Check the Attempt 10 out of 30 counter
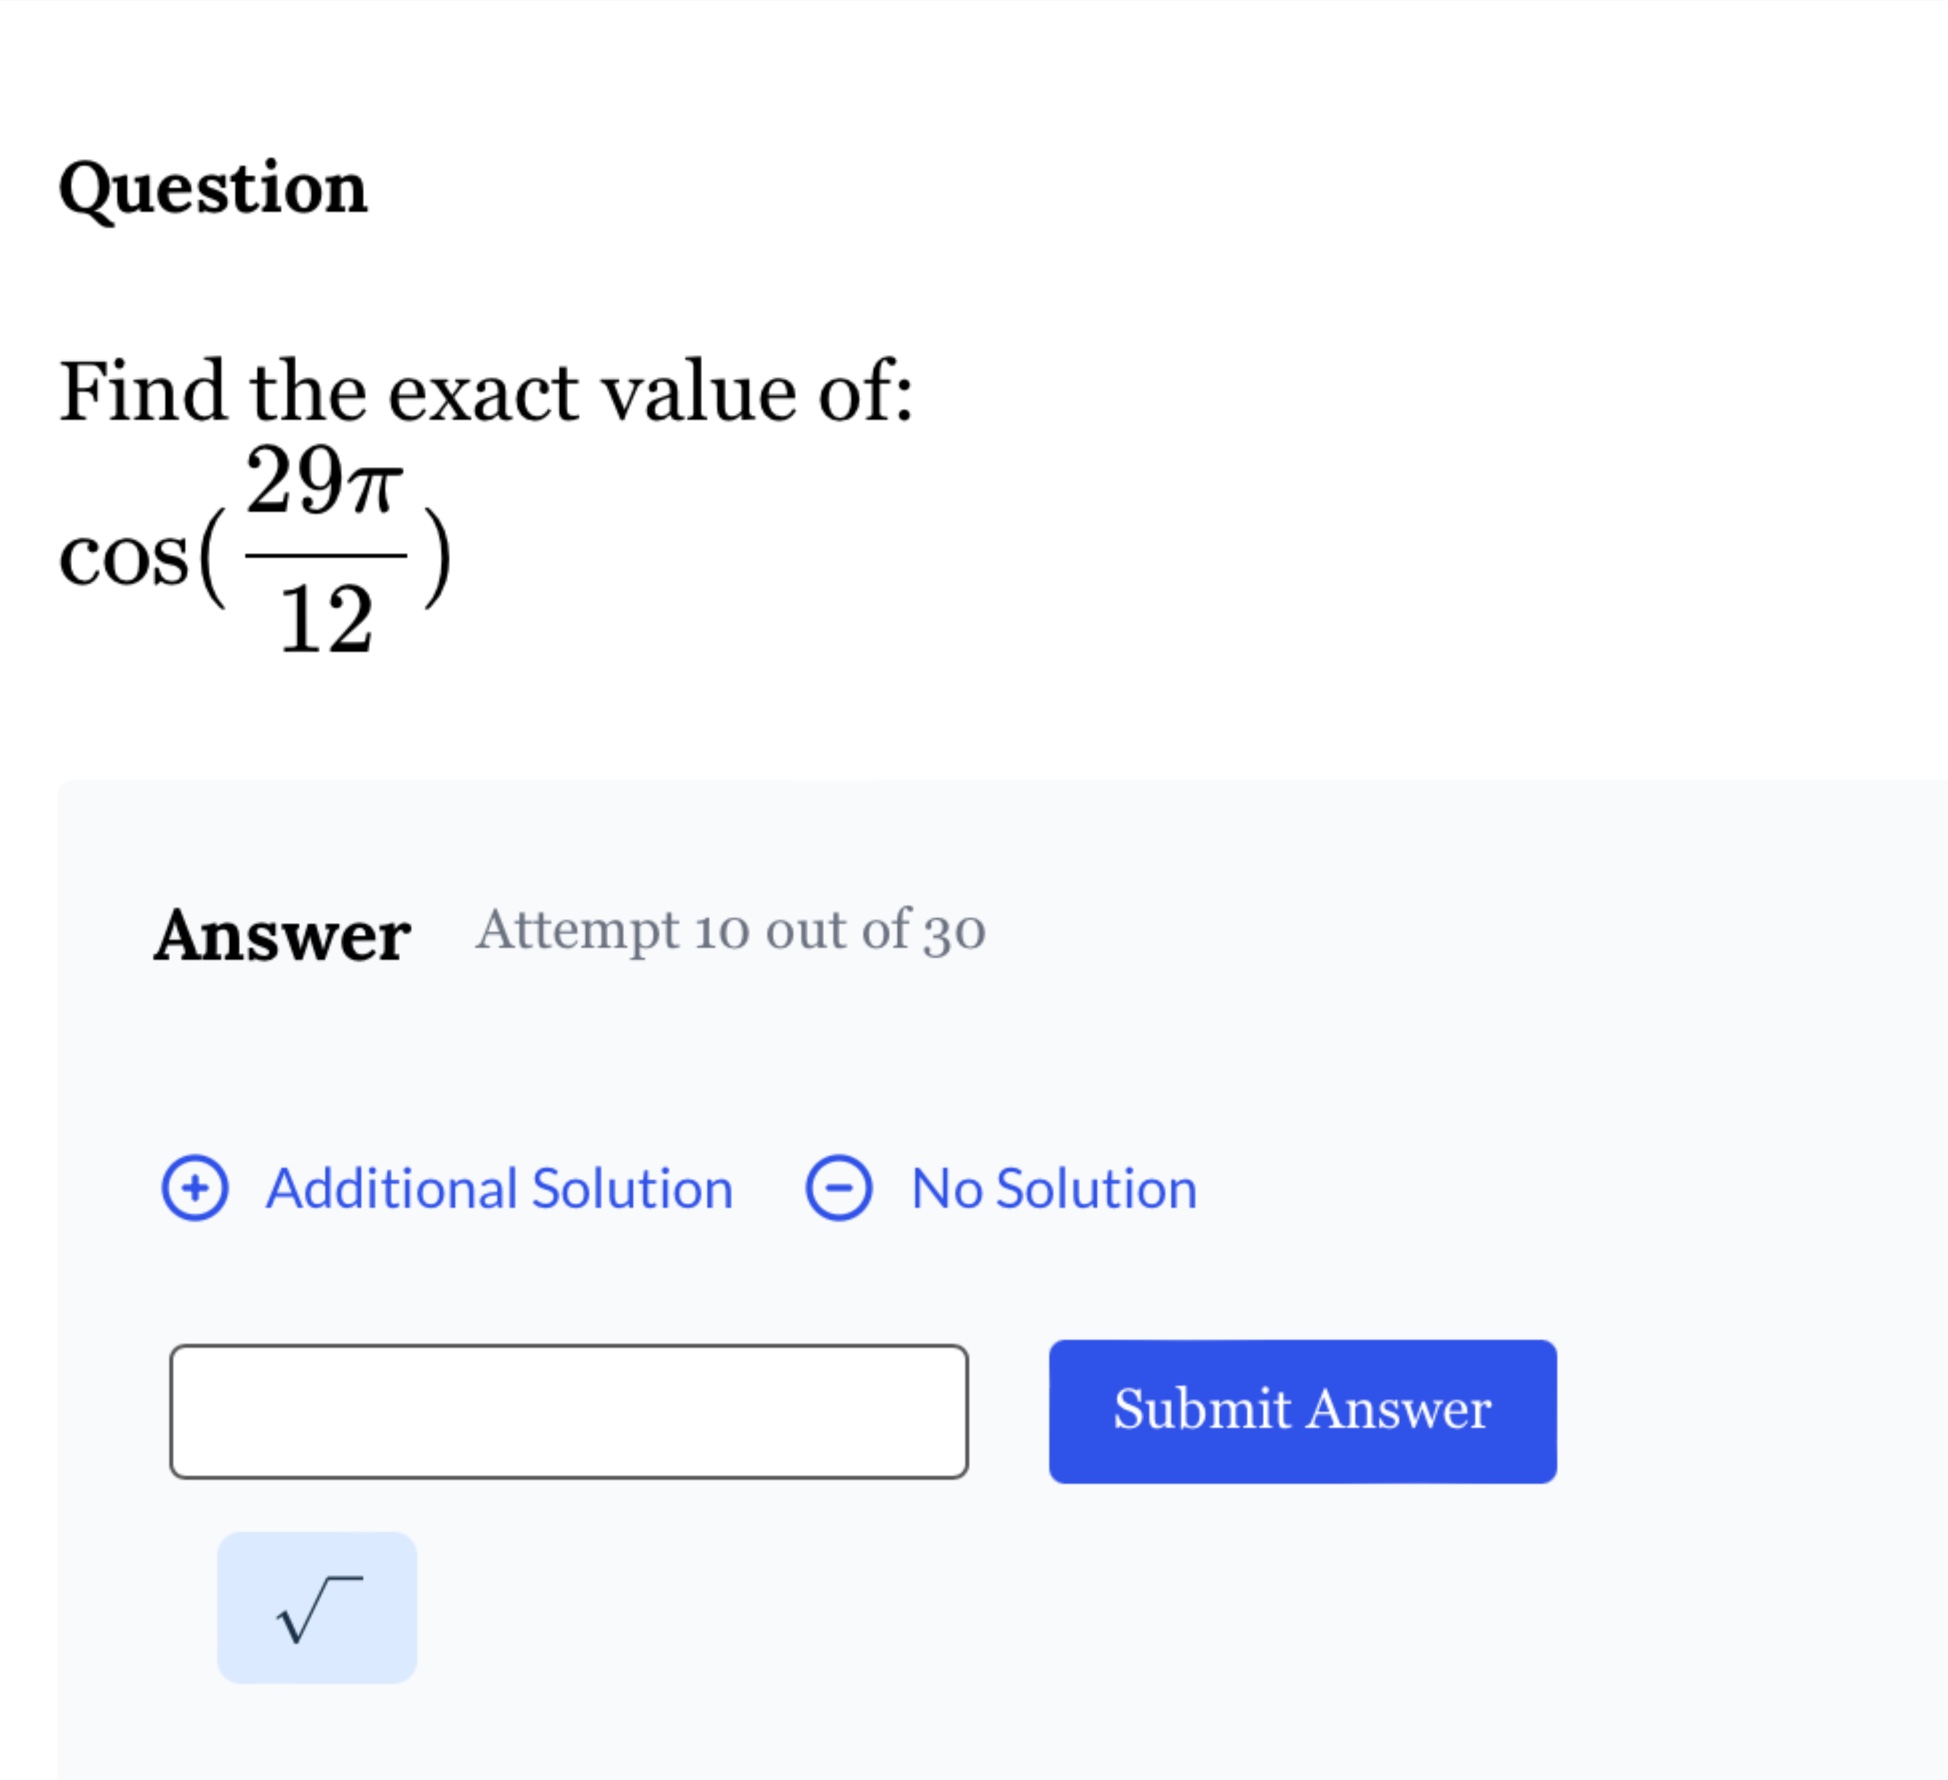The width and height of the screenshot is (1948, 1780). pyautogui.click(x=729, y=931)
